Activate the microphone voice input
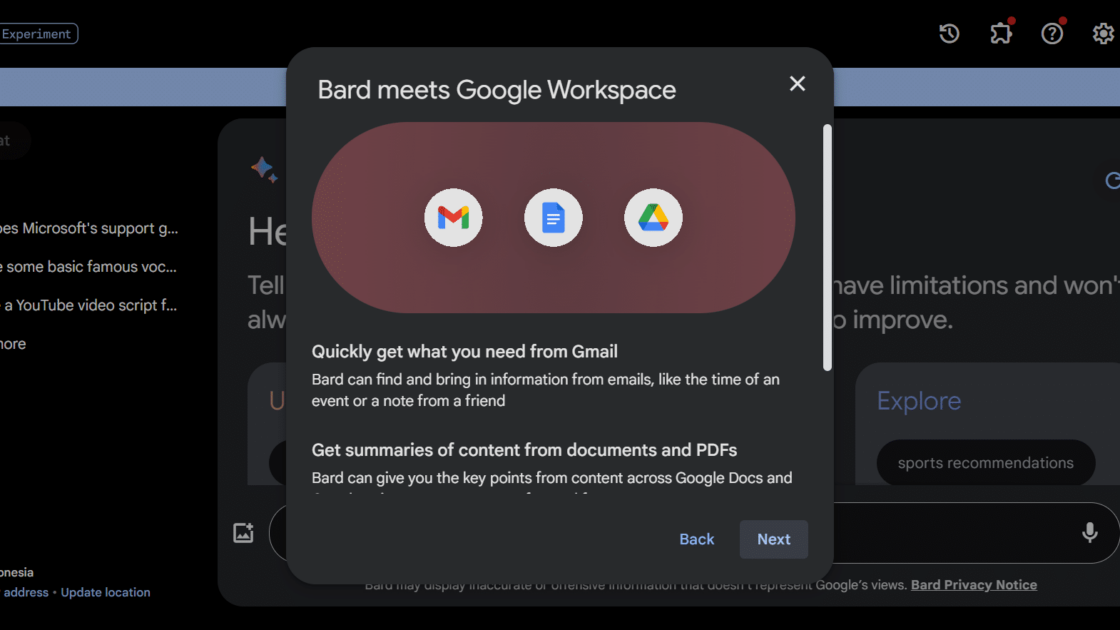Image resolution: width=1120 pixels, height=630 pixels. point(1089,533)
